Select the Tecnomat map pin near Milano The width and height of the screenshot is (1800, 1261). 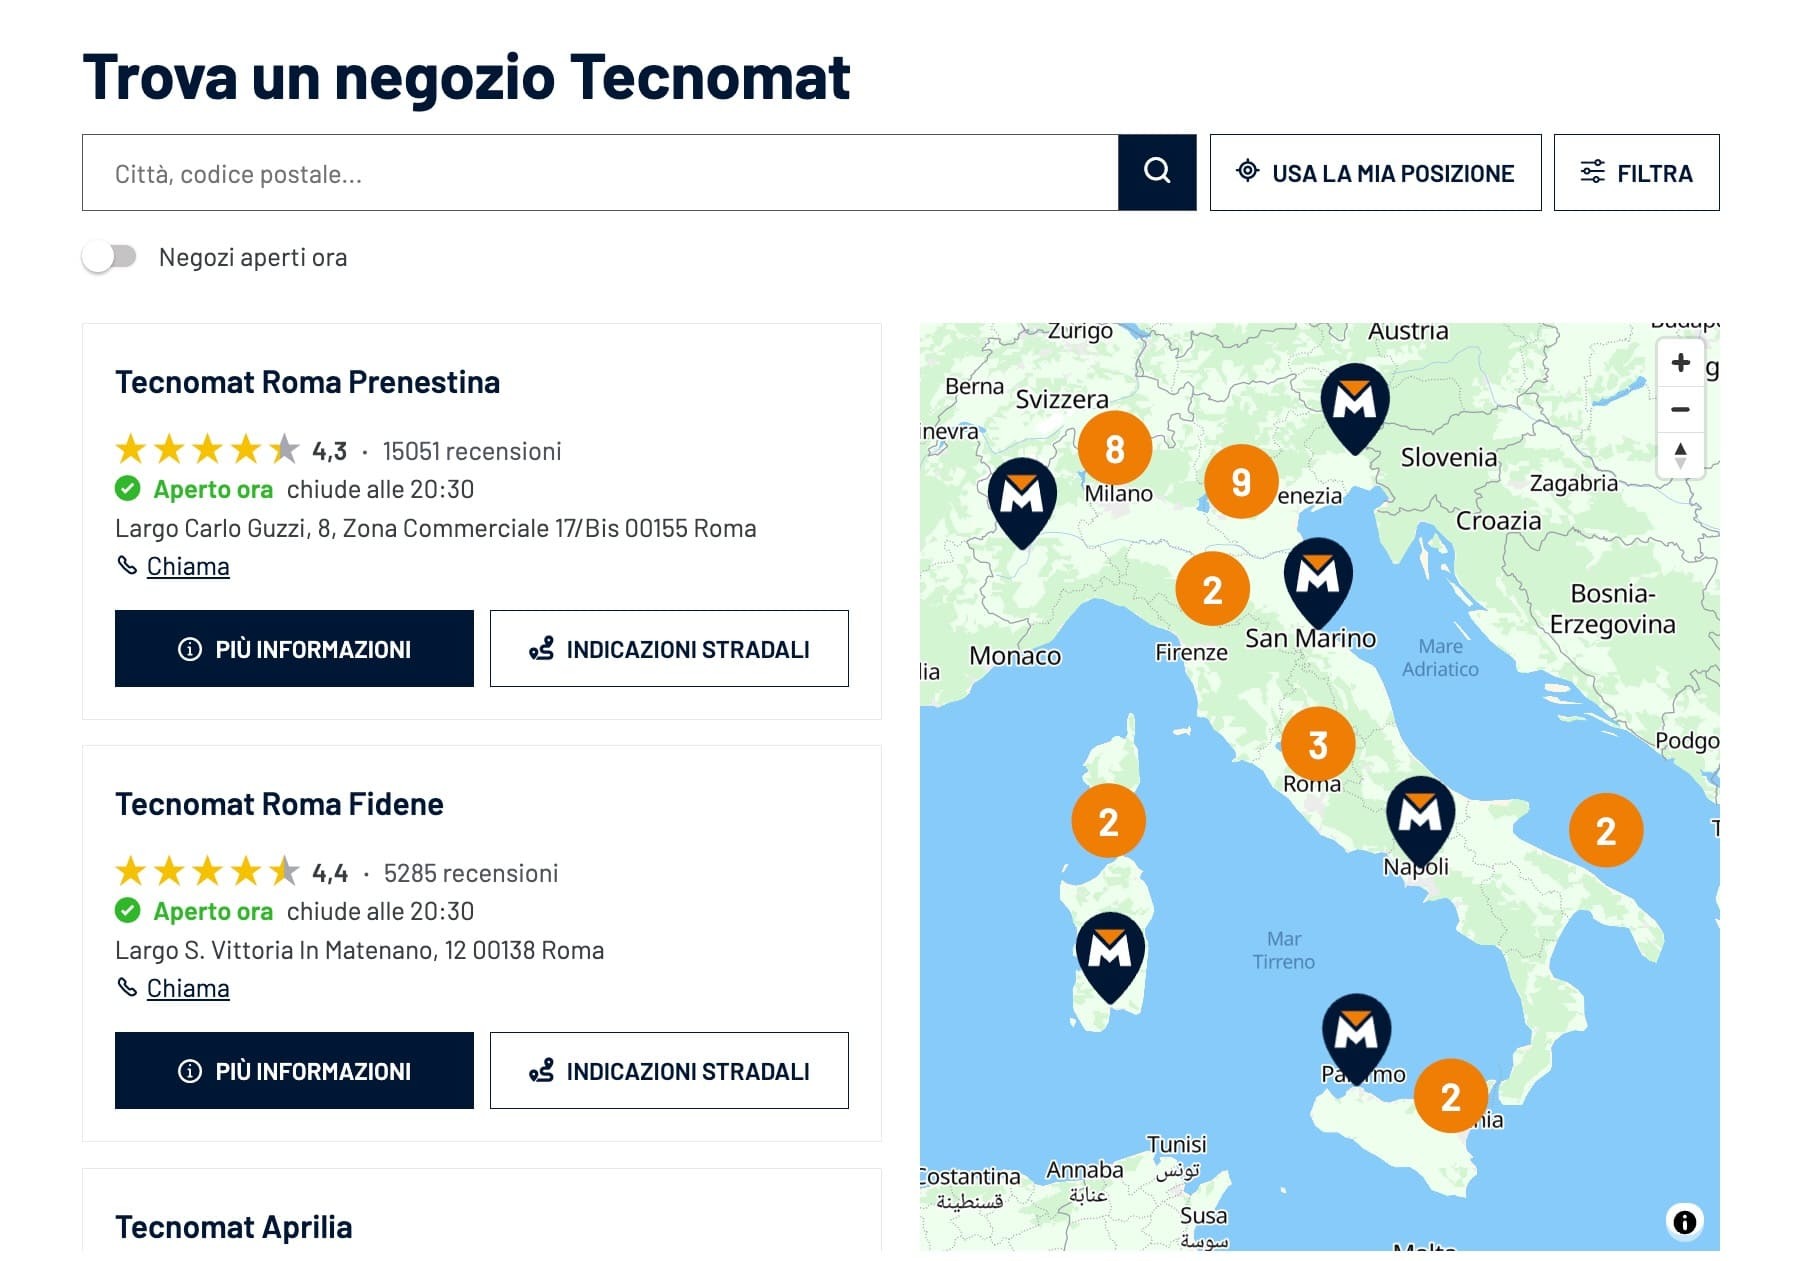tap(1021, 495)
